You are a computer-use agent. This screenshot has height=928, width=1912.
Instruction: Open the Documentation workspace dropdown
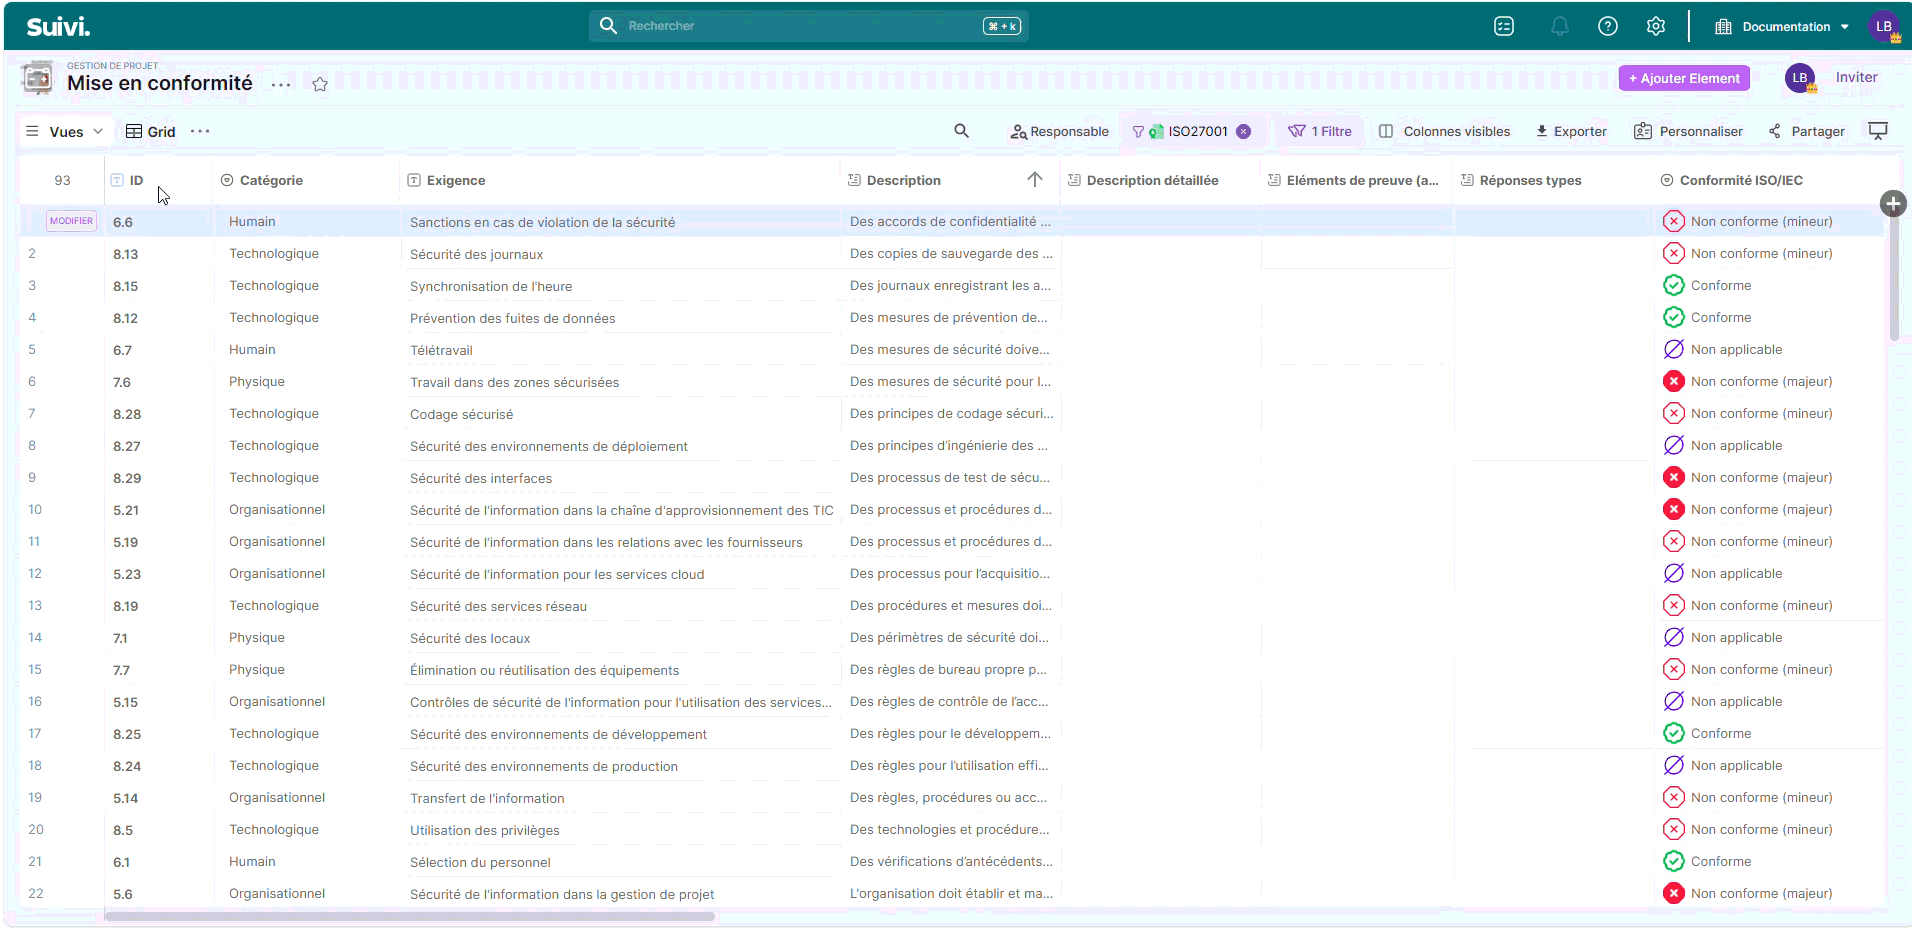click(x=1784, y=27)
